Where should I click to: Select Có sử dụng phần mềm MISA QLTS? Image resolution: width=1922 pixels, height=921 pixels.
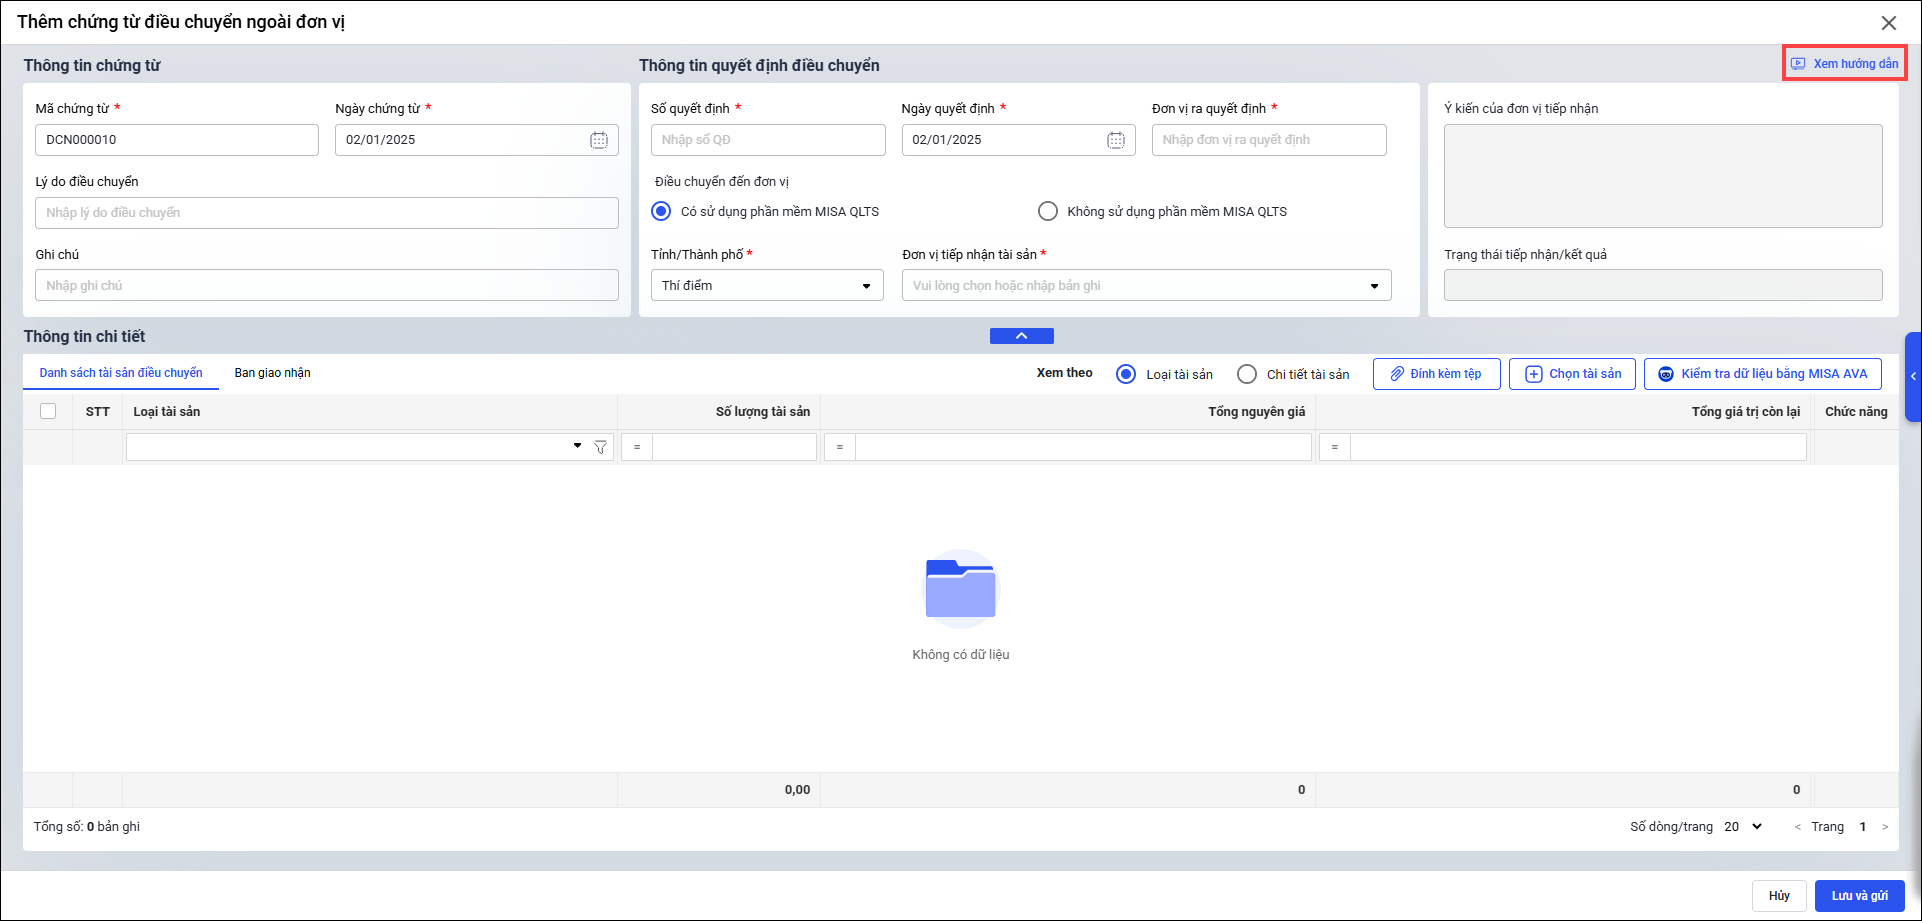(x=661, y=211)
